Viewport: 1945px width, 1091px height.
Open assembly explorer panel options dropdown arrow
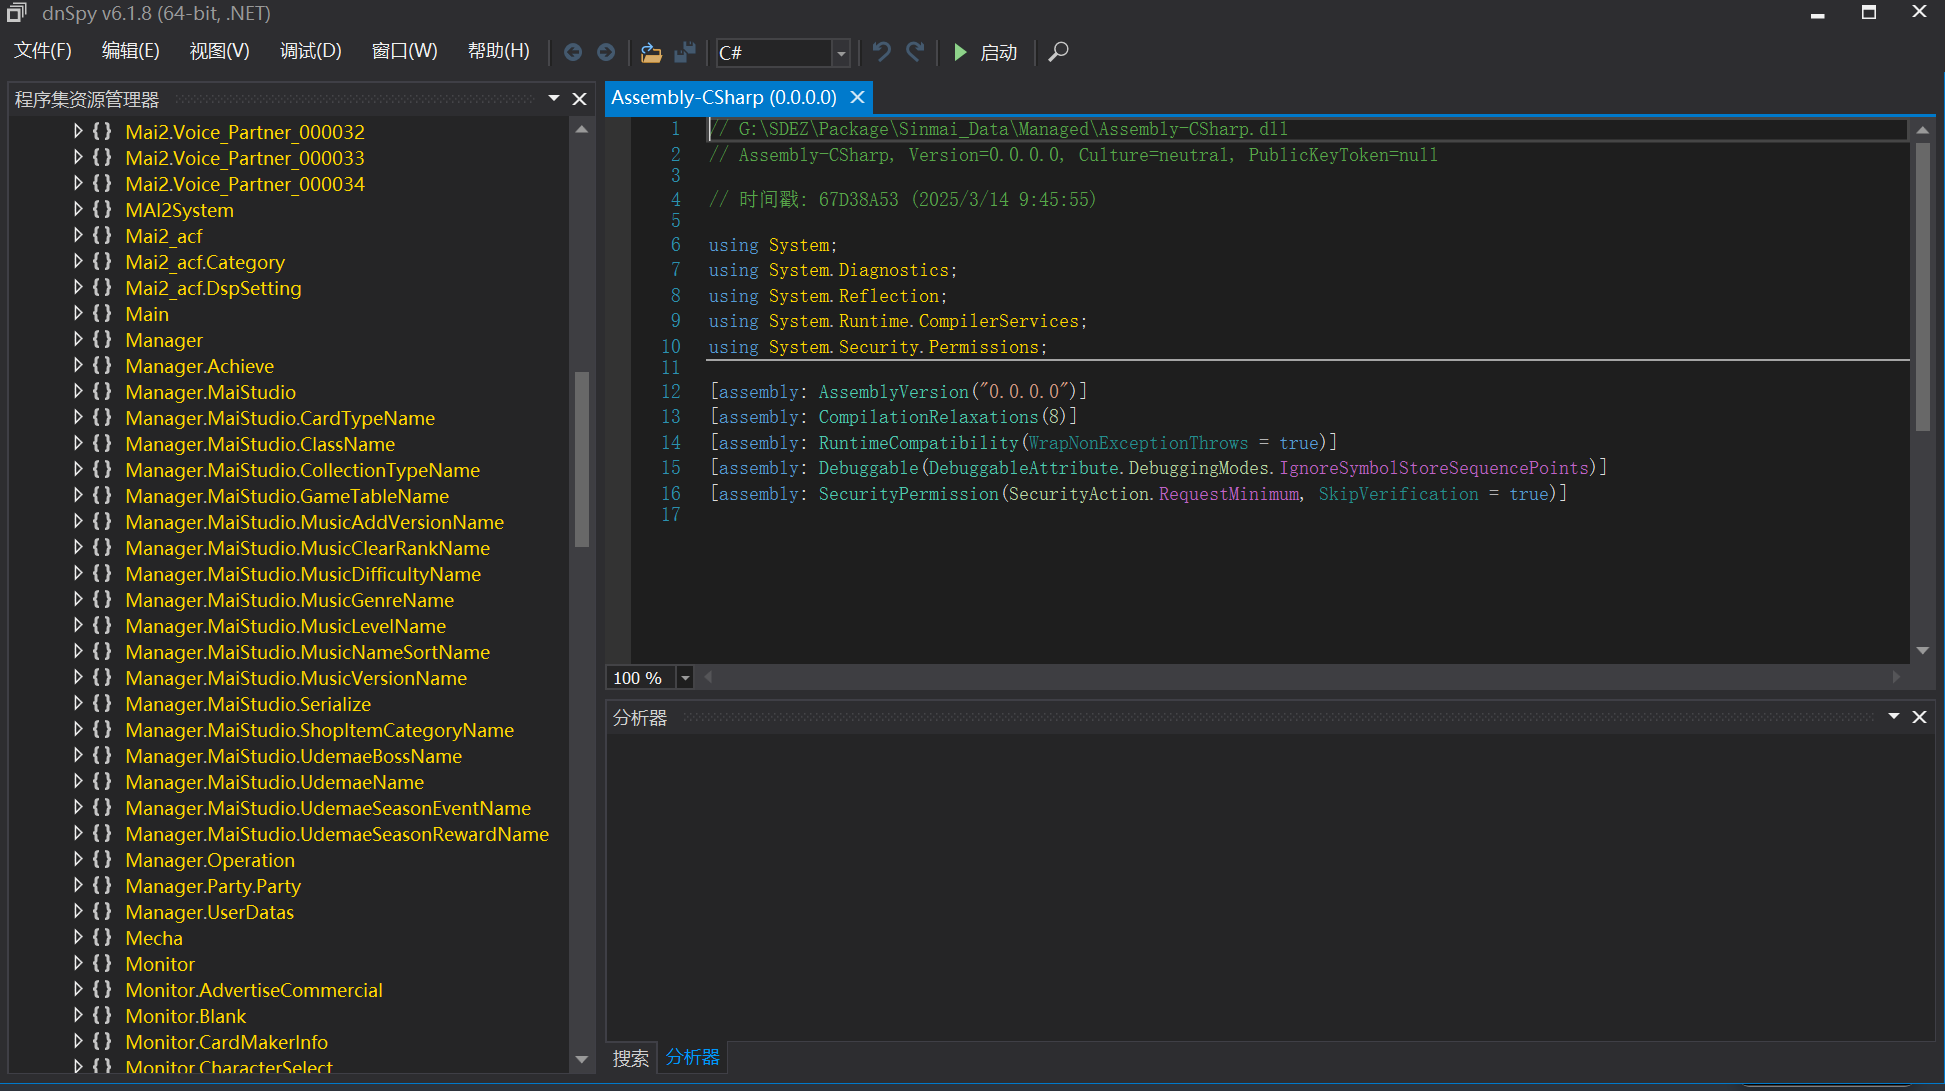[554, 98]
